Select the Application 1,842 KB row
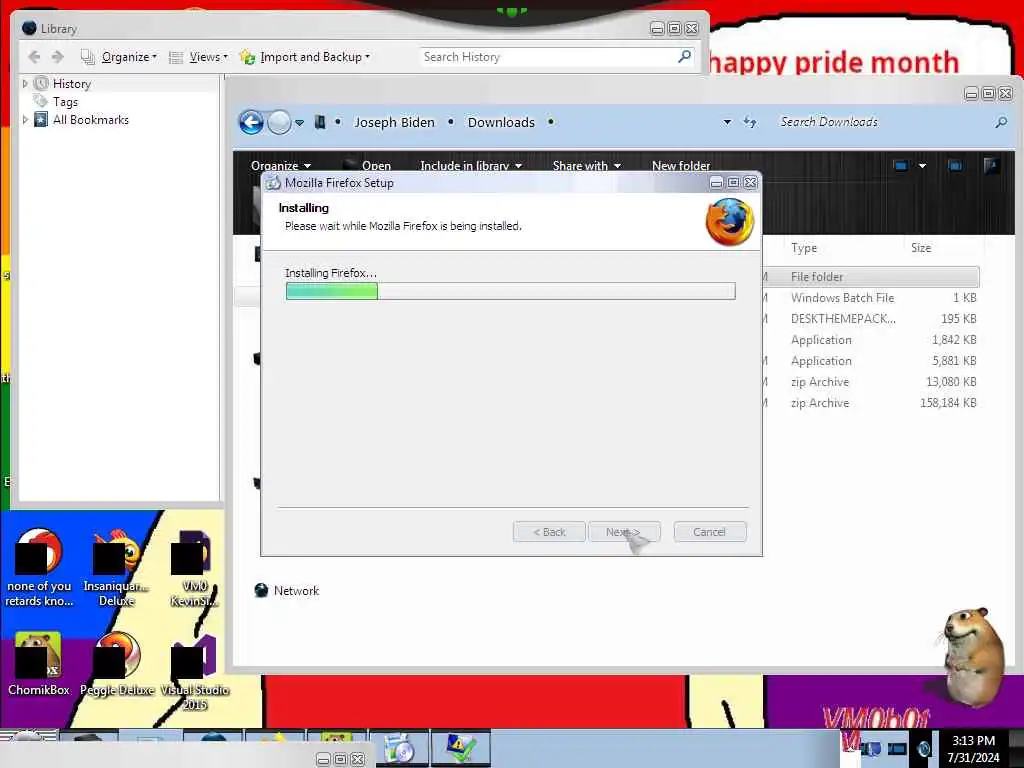Image resolution: width=1024 pixels, height=768 pixels. coord(871,340)
